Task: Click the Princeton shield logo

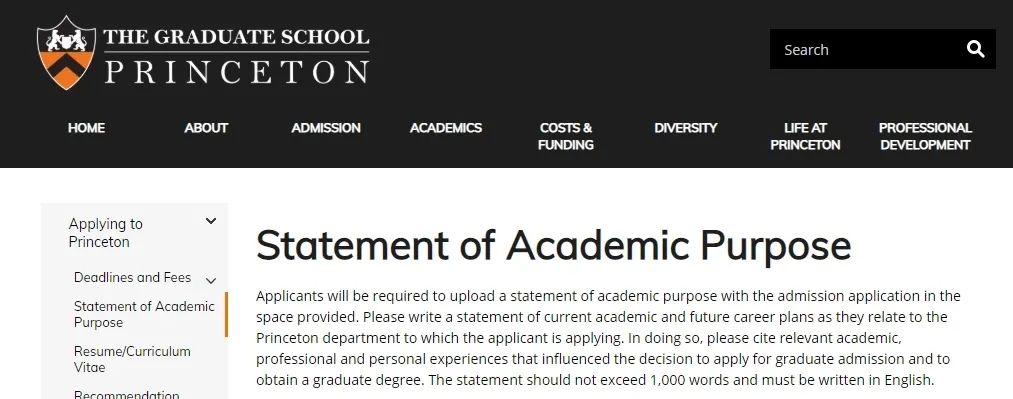Action: [67, 52]
